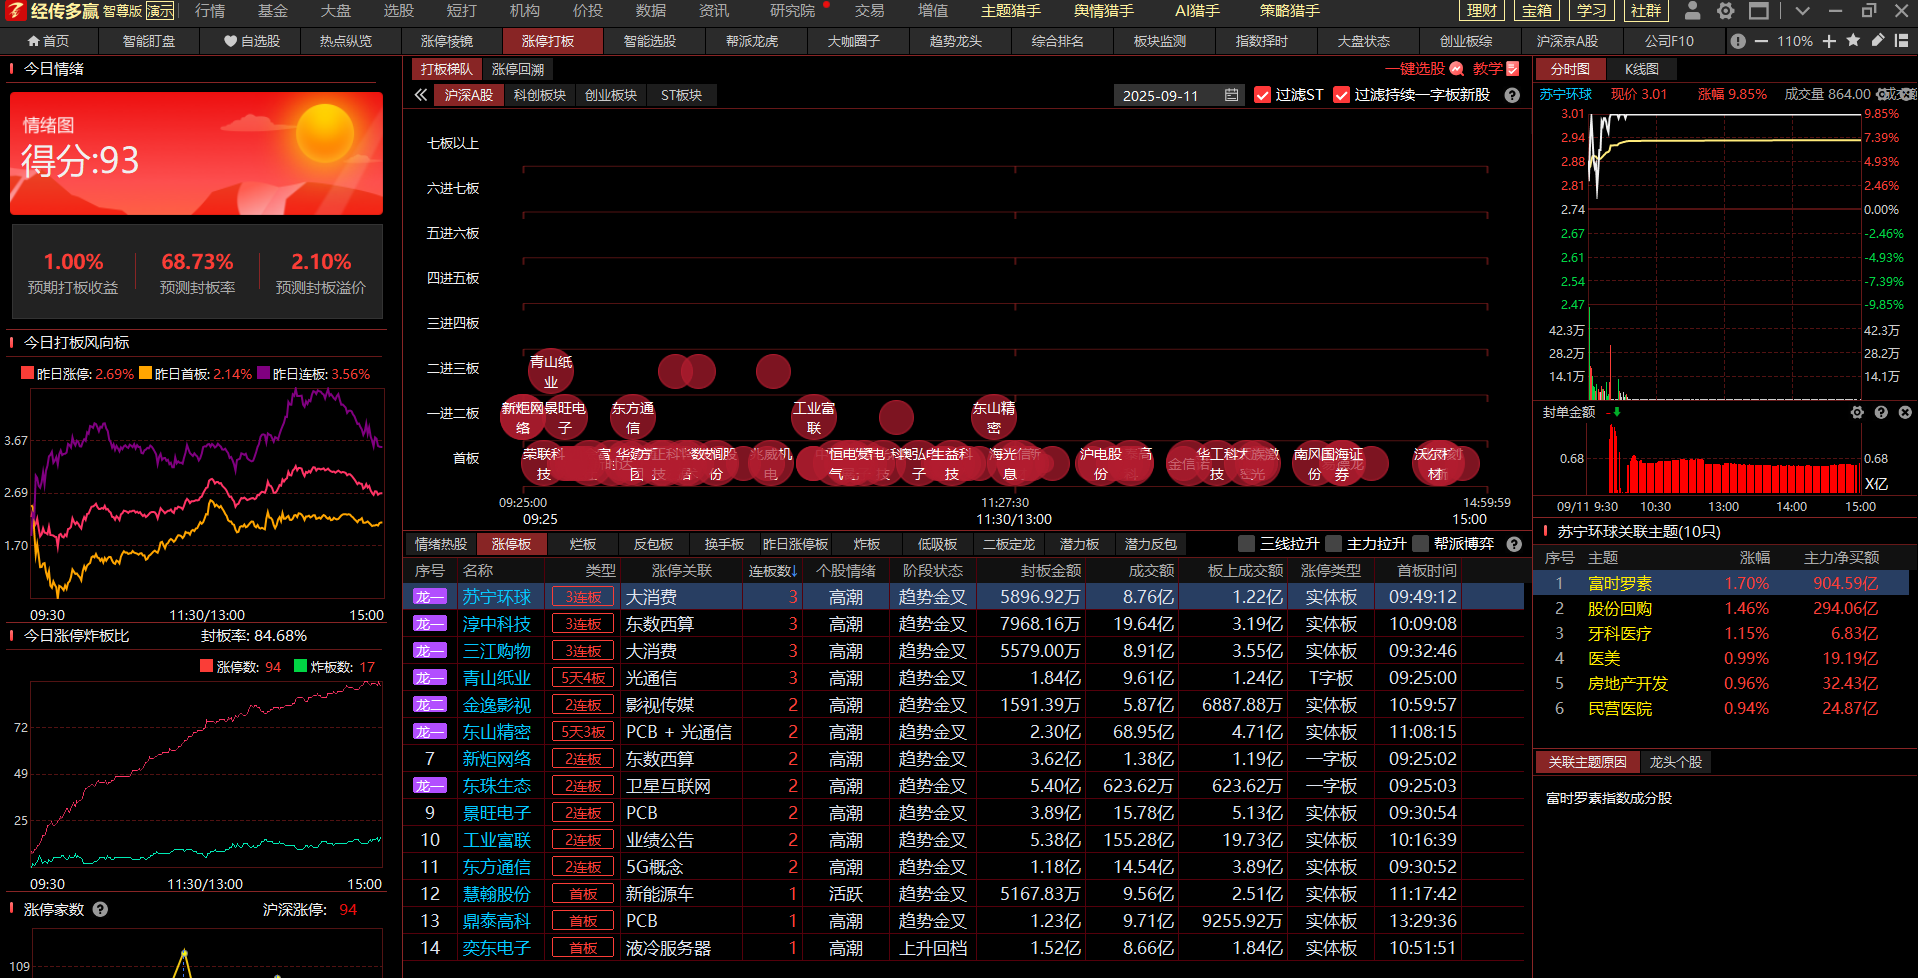Open settings gear in the title bar
The width and height of the screenshot is (1918, 978).
1726,11
